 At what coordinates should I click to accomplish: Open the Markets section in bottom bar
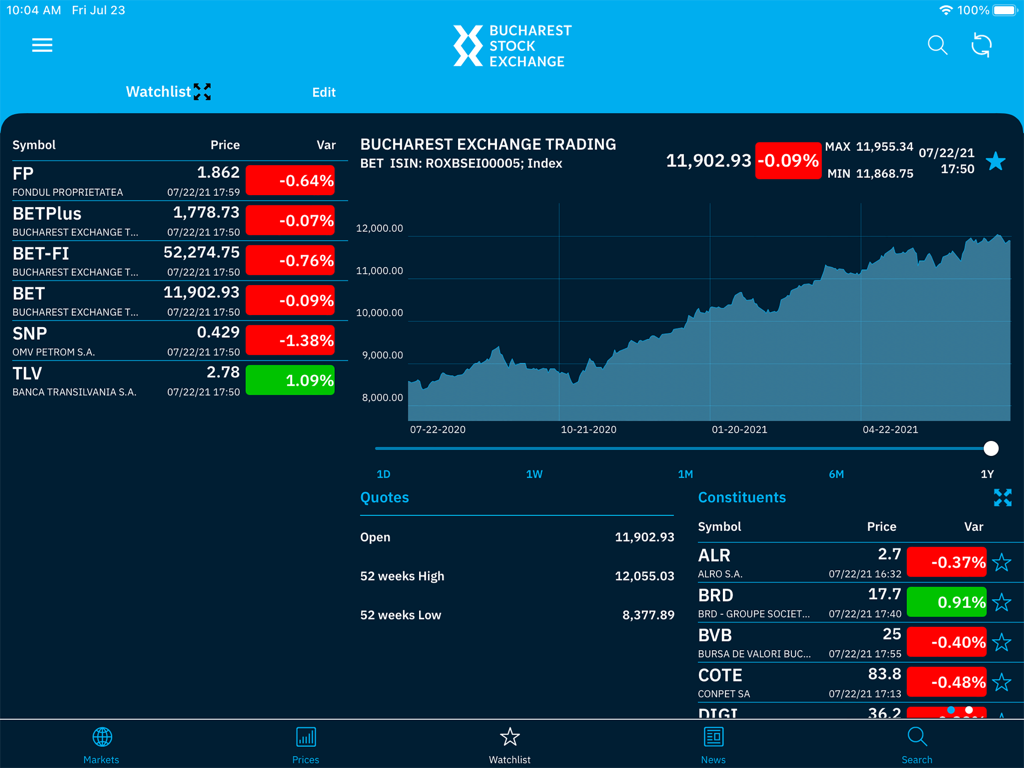coord(101,744)
